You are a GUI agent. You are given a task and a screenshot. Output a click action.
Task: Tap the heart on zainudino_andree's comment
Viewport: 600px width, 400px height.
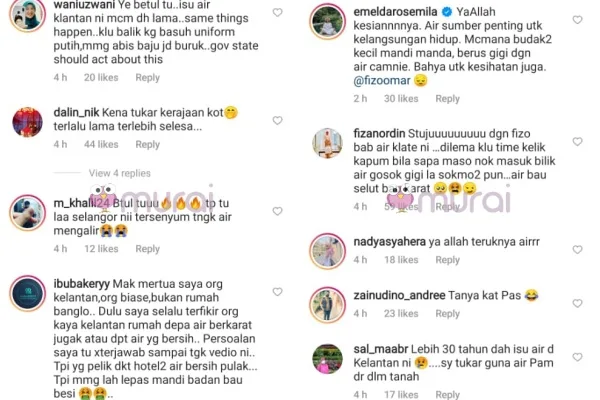click(x=577, y=304)
